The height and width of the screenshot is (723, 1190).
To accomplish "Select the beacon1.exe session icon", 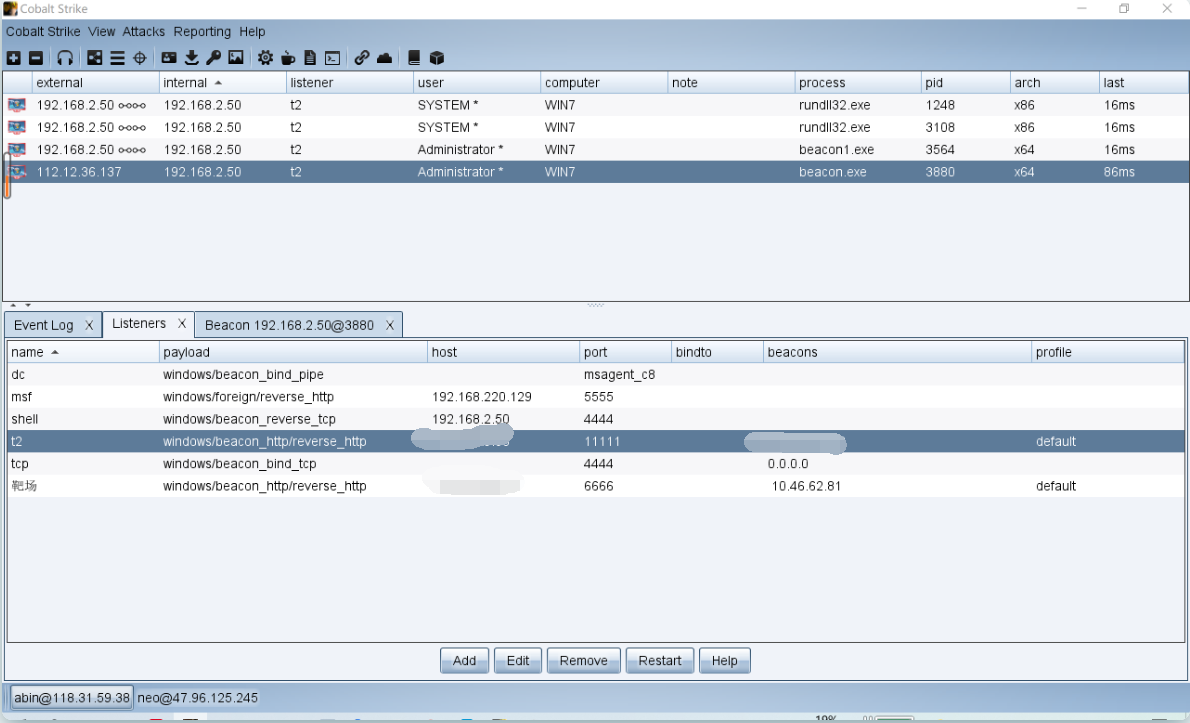I will click(x=17, y=149).
